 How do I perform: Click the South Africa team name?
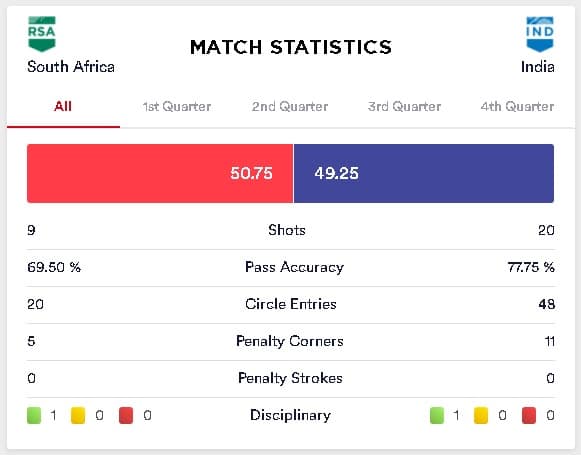point(71,67)
